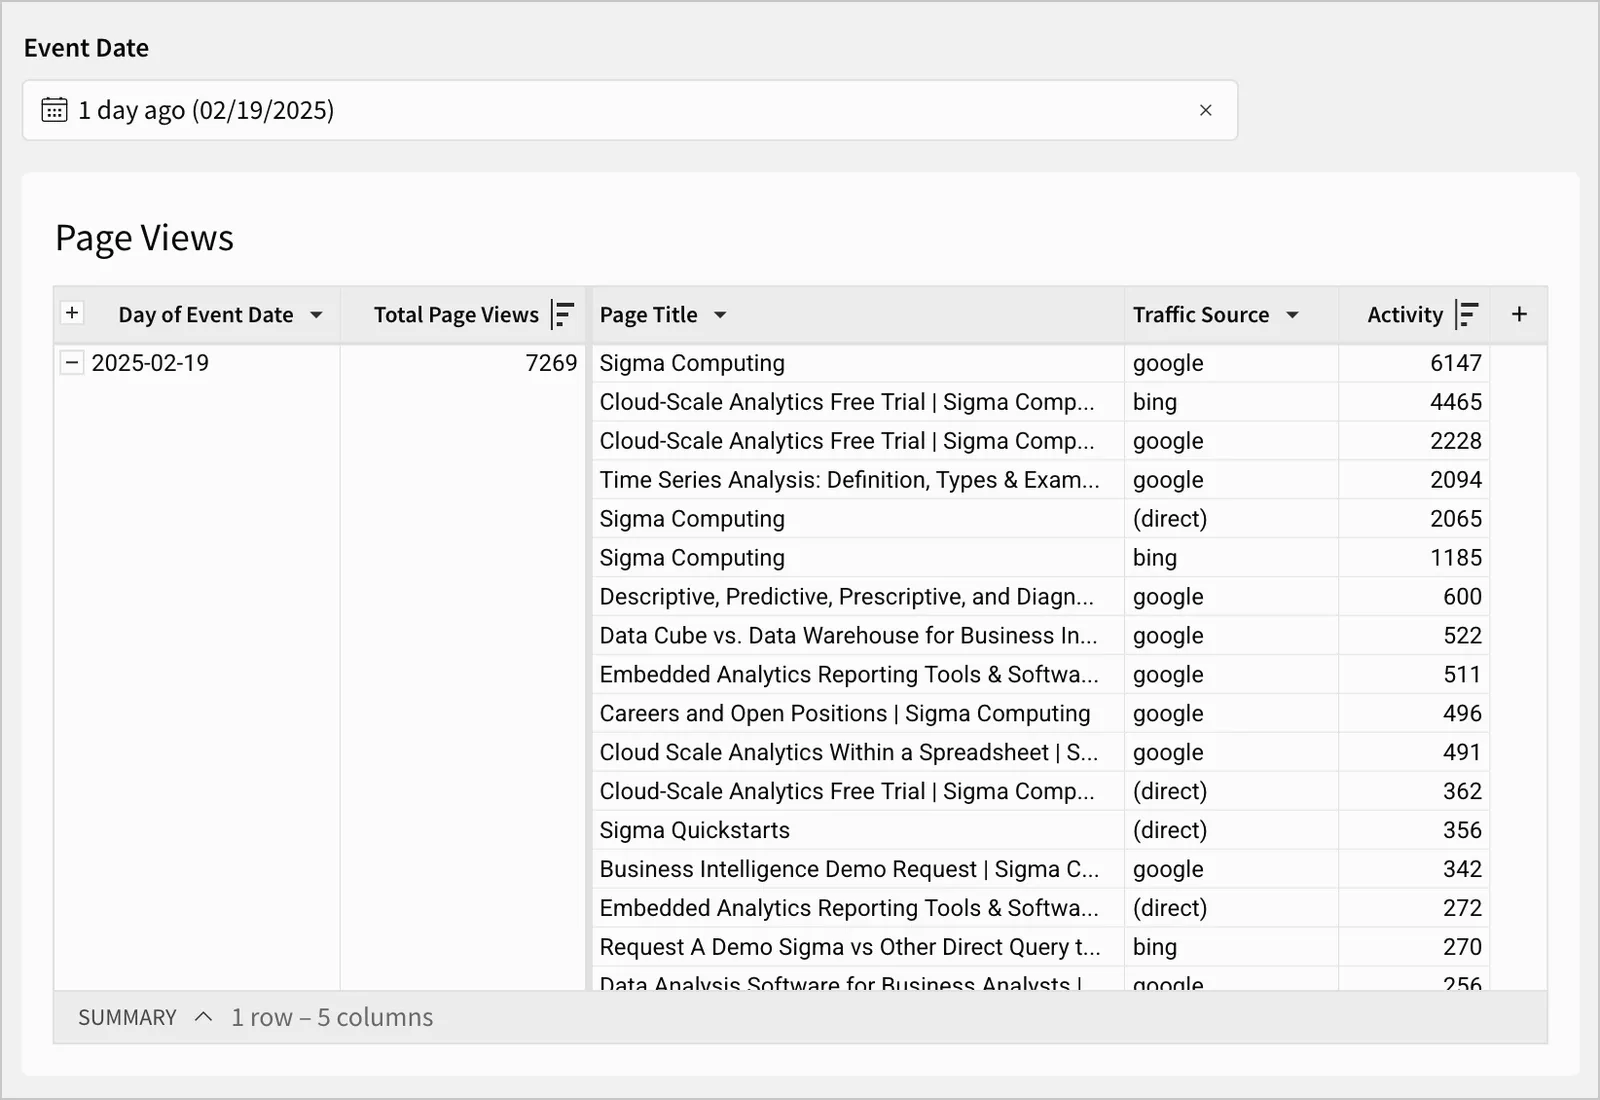Viewport: 1600px width, 1100px height.
Task: Click the Event Date filter field
Action: pyautogui.click(x=630, y=110)
